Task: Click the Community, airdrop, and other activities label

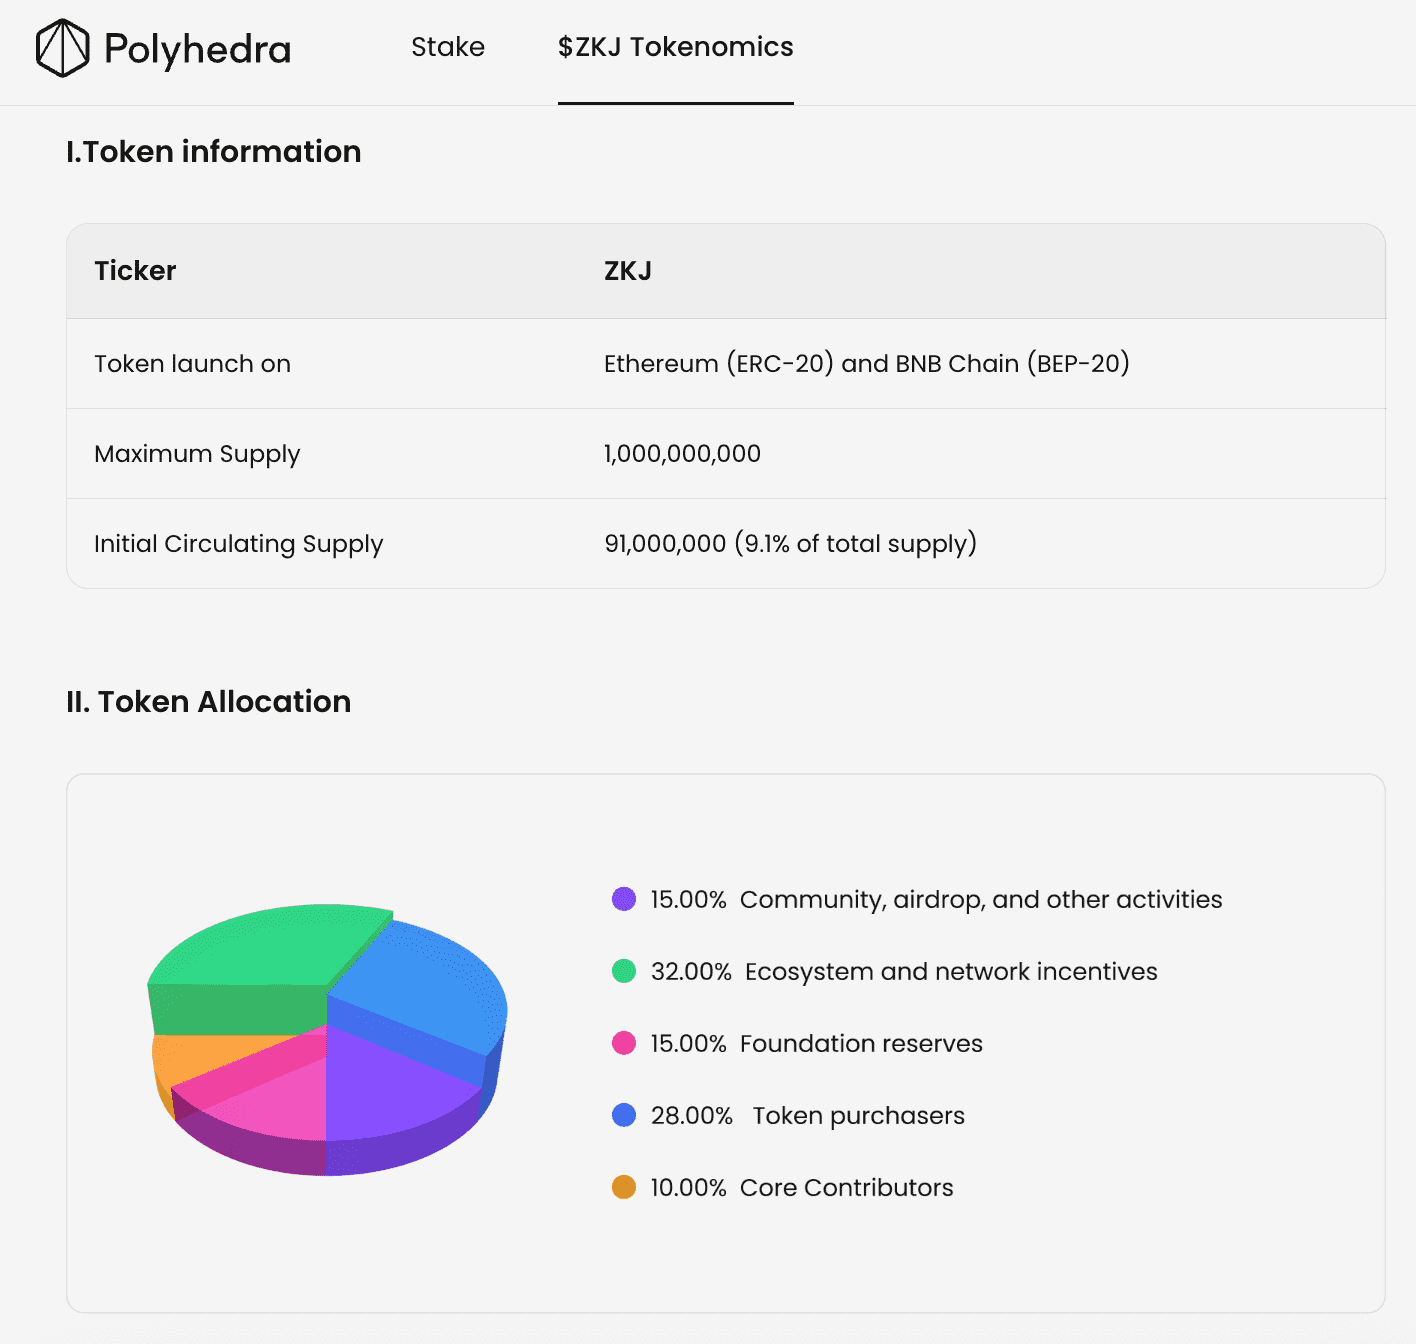Action: pos(981,900)
